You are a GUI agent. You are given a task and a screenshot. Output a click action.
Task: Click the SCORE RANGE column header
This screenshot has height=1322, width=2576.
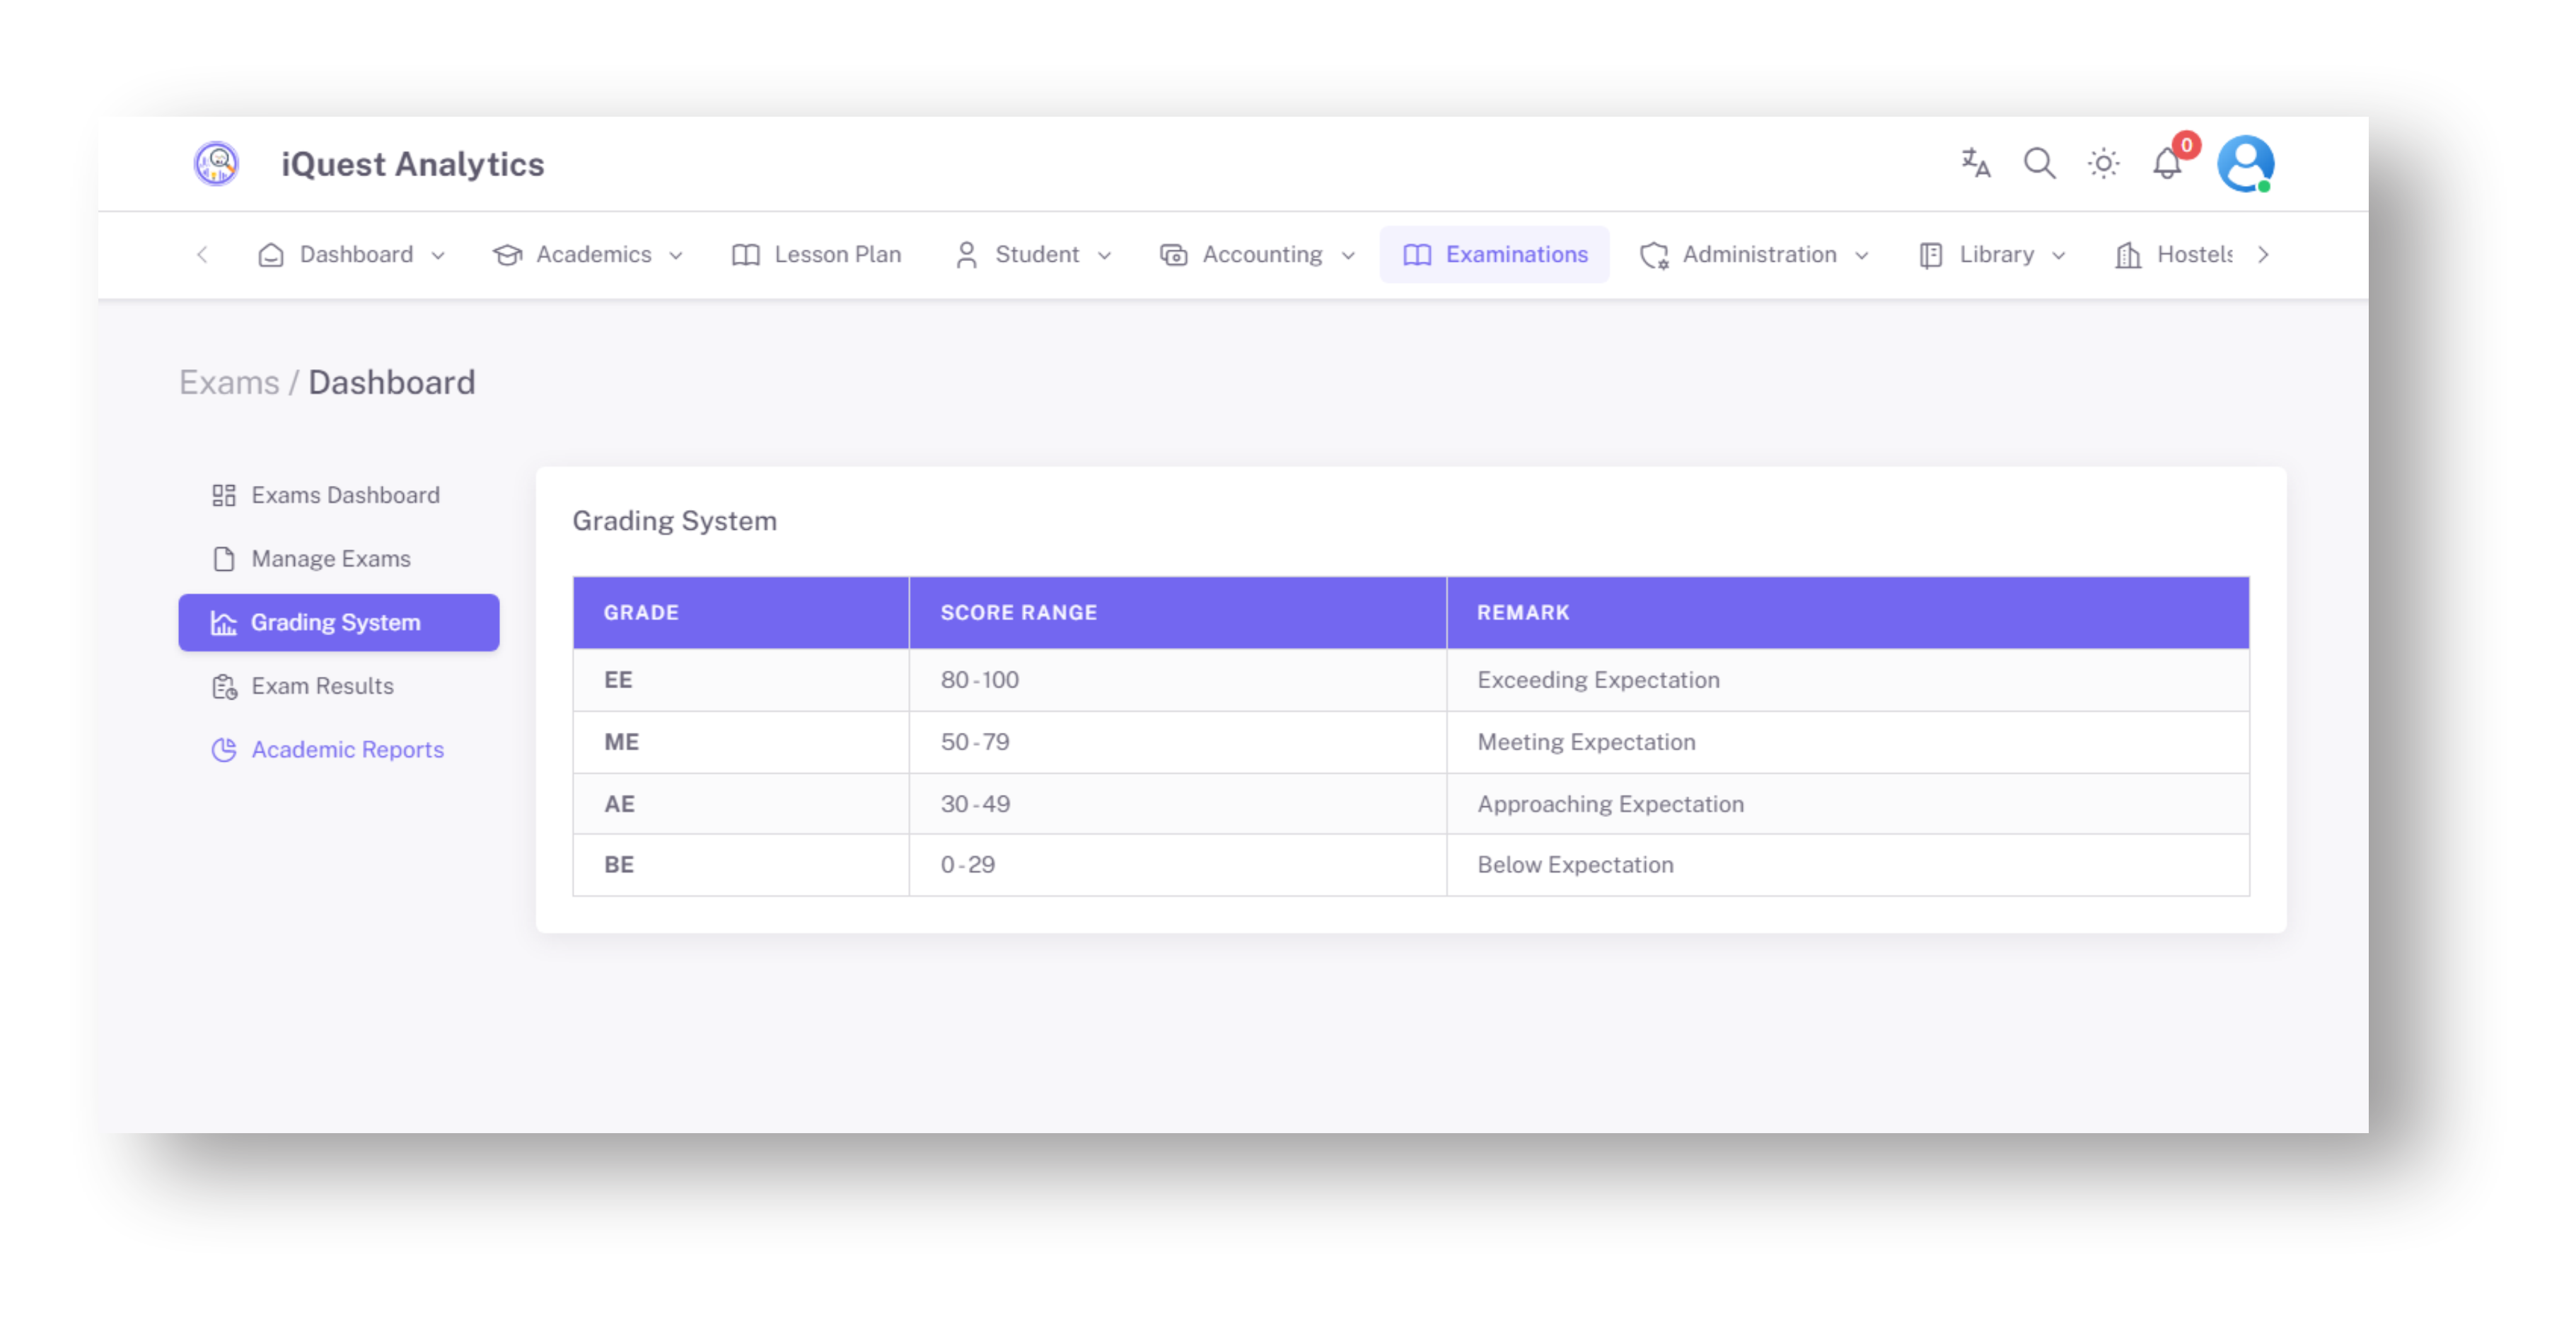1018,613
